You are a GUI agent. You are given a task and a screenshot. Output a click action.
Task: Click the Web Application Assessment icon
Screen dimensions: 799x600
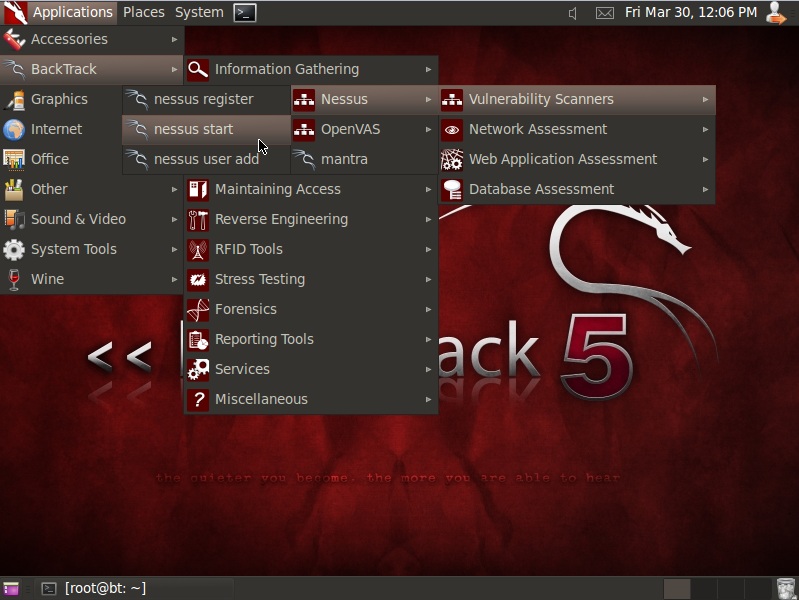[x=452, y=160]
